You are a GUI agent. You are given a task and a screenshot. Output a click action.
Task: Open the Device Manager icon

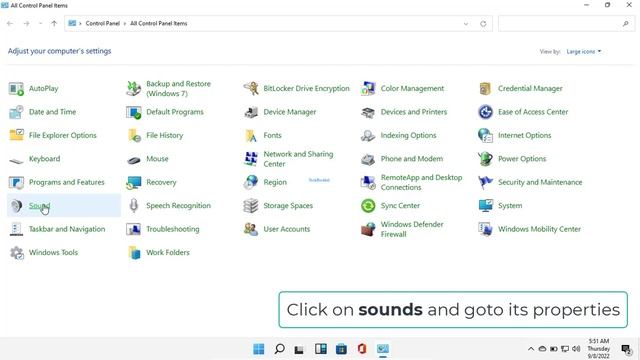251,112
